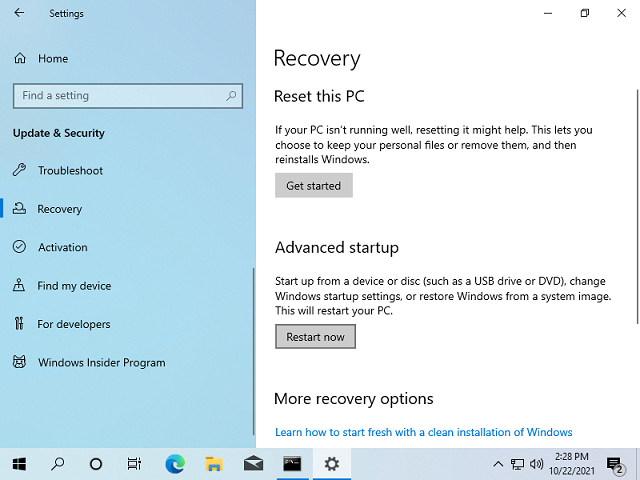Image resolution: width=640 pixels, height=480 pixels.
Task: Switch to the Command Prompt taskbar window
Action: (x=292, y=464)
